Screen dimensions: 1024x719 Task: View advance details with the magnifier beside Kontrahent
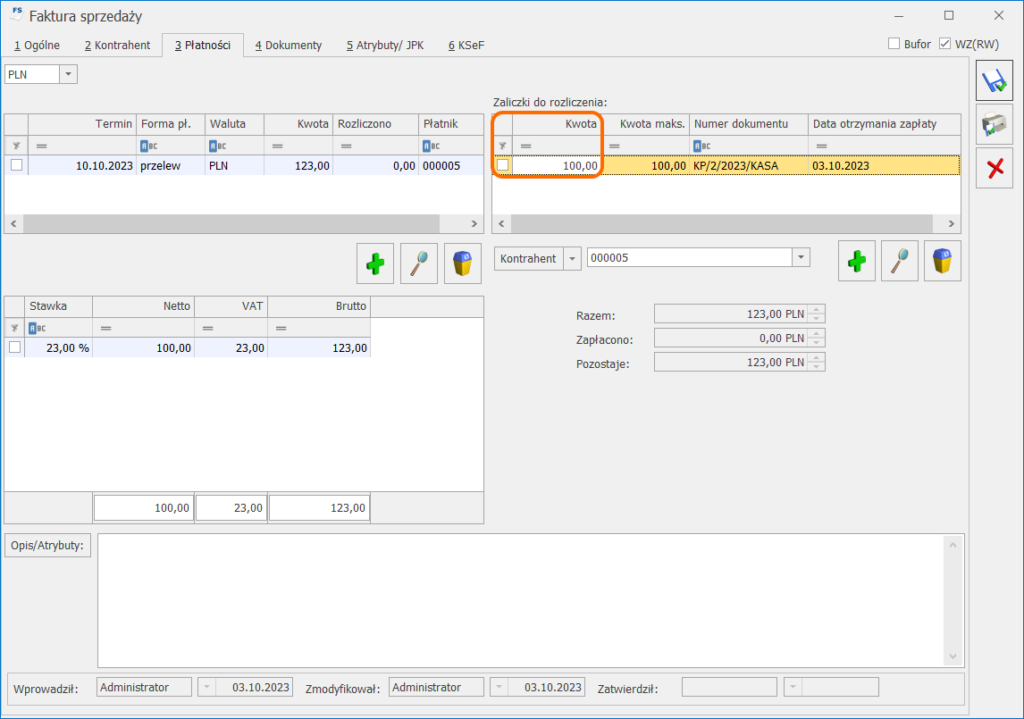click(899, 261)
